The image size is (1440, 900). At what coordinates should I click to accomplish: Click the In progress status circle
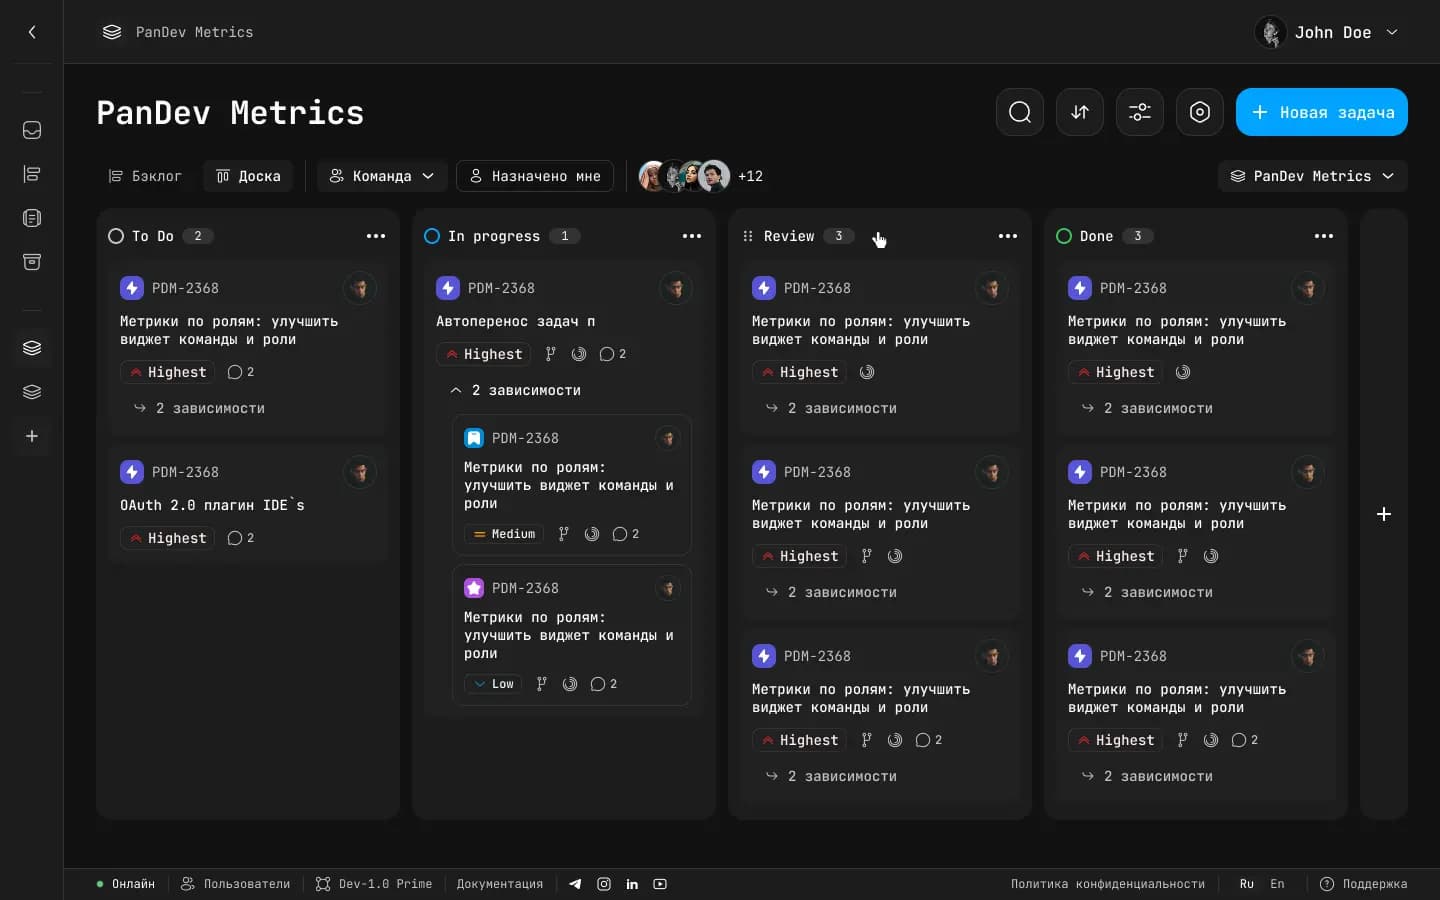click(432, 236)
